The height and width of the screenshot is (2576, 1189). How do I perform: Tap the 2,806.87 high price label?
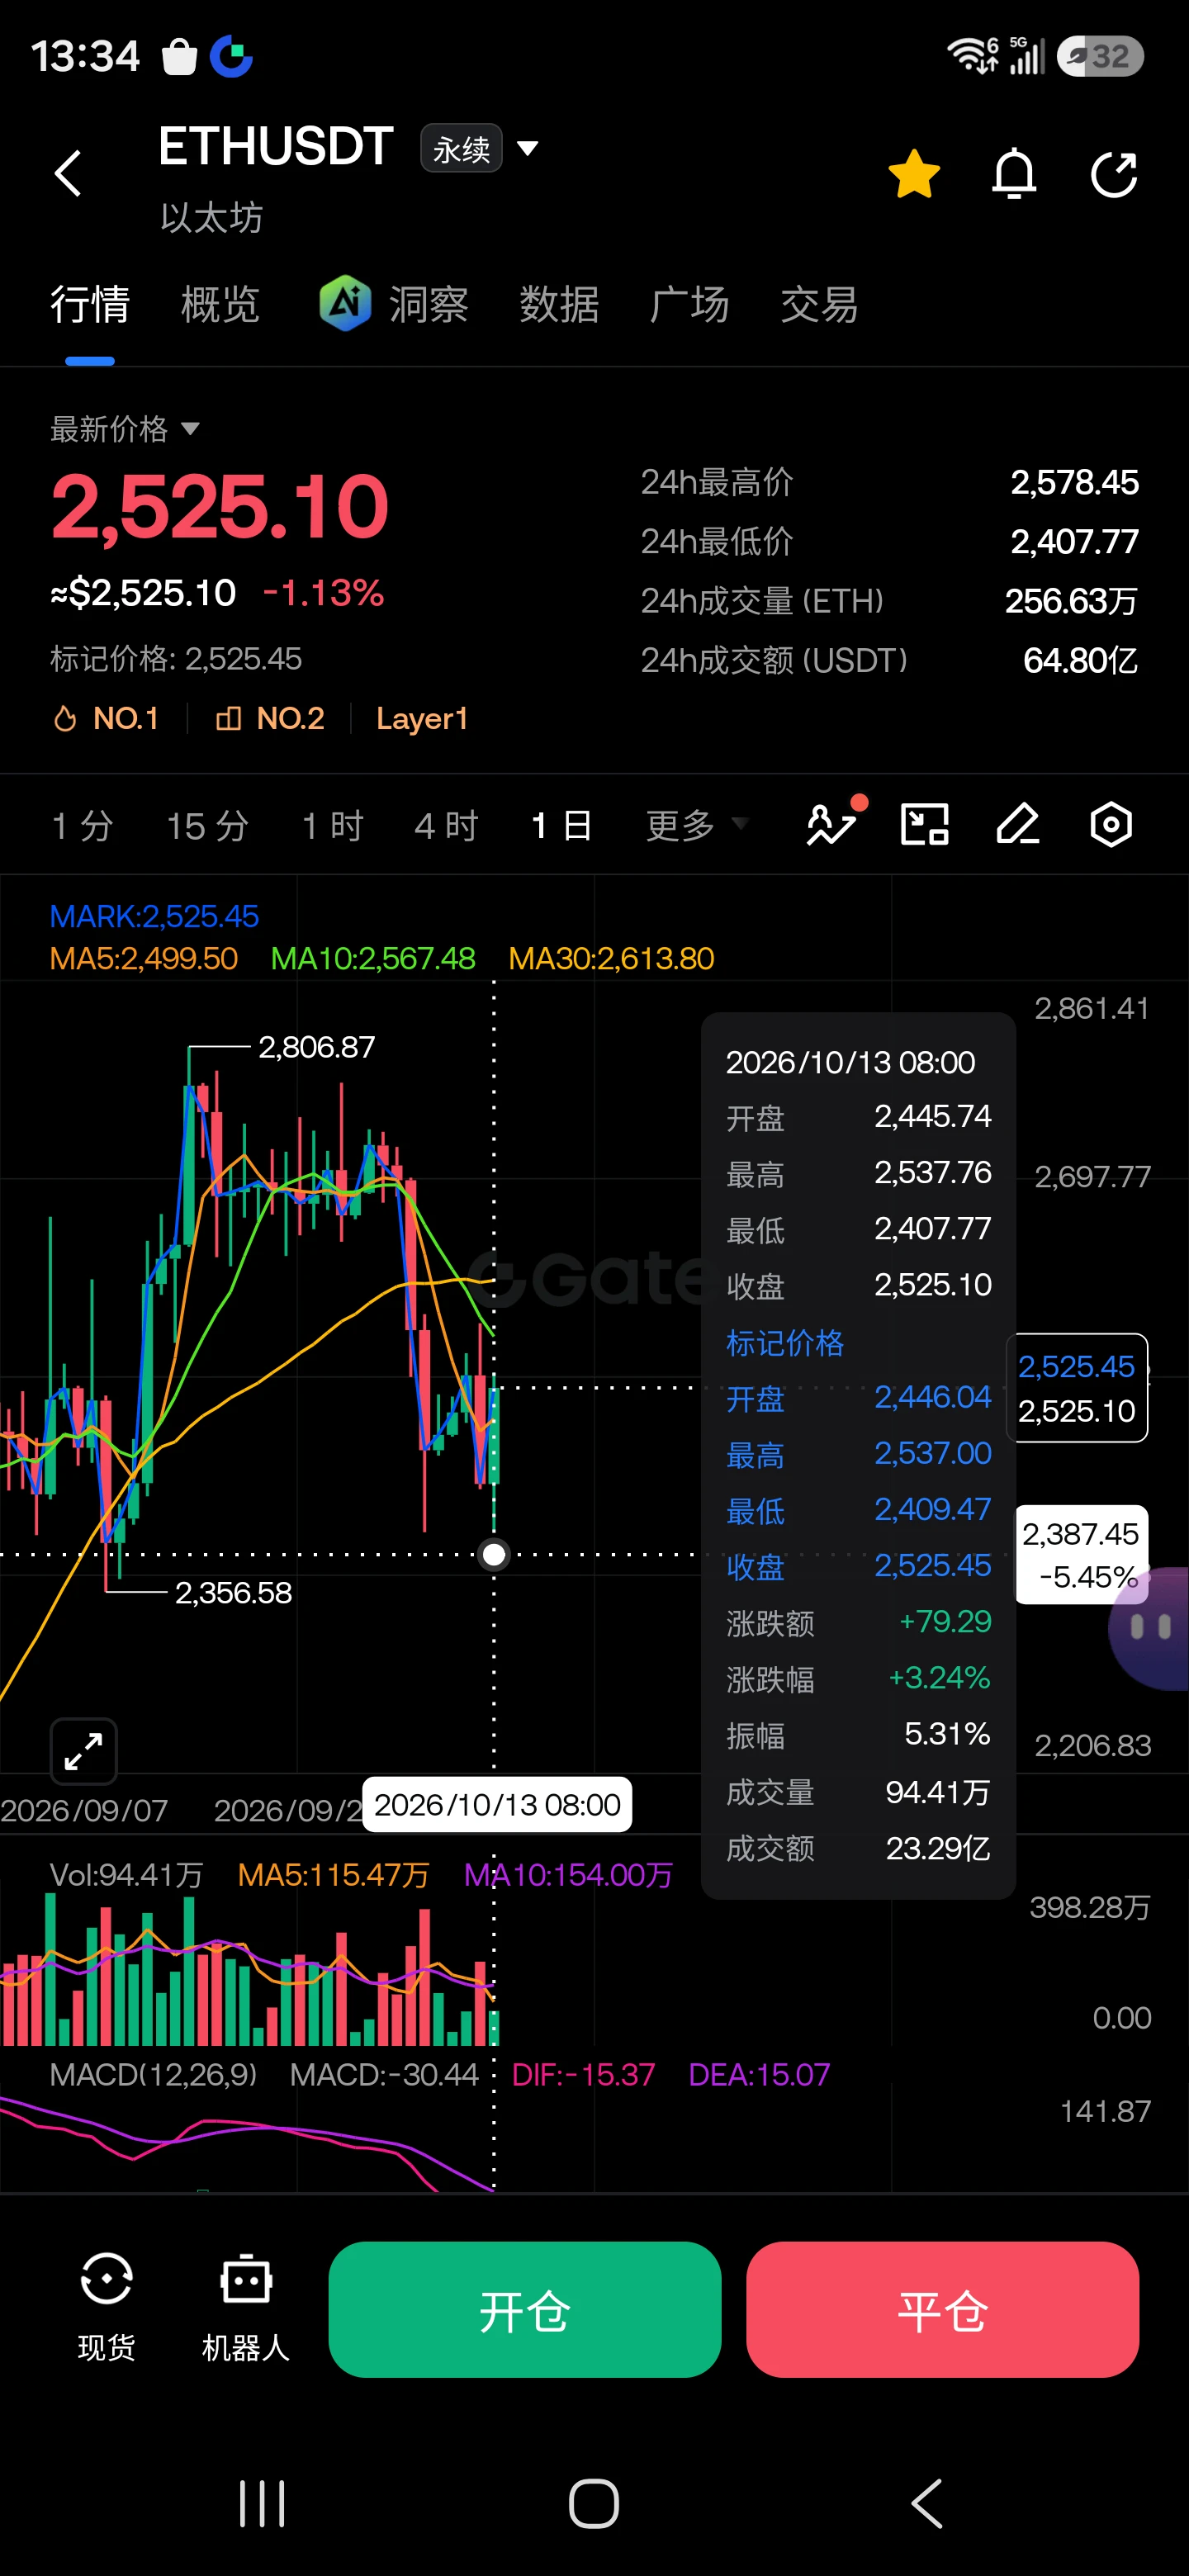click(x=316, y=1047)
